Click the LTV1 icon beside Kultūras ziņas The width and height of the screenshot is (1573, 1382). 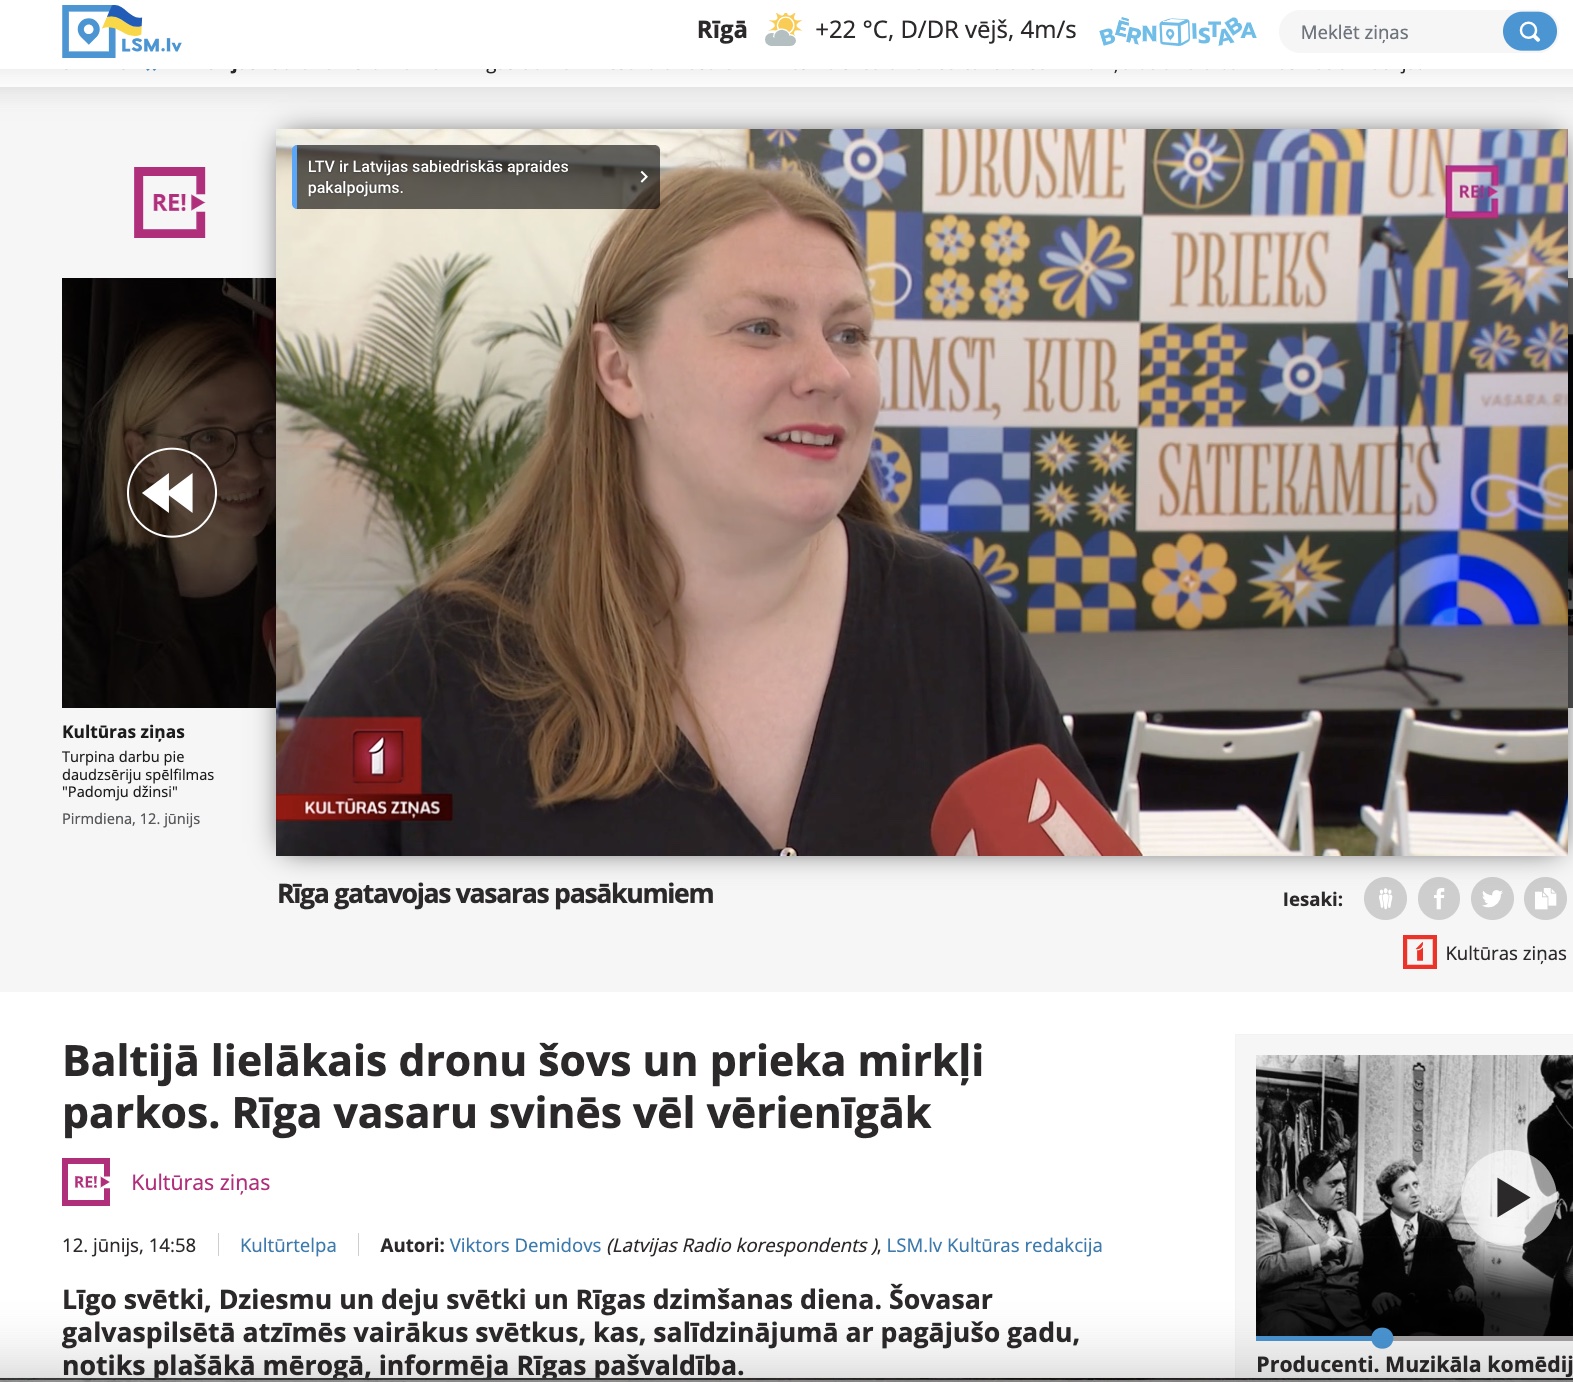(x=1419, y=953)
